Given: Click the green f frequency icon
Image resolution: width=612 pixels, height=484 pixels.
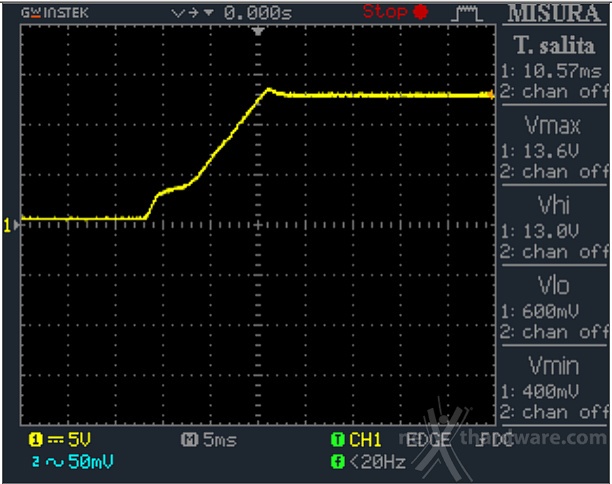Looking at the screenshot, I should 338,462.
